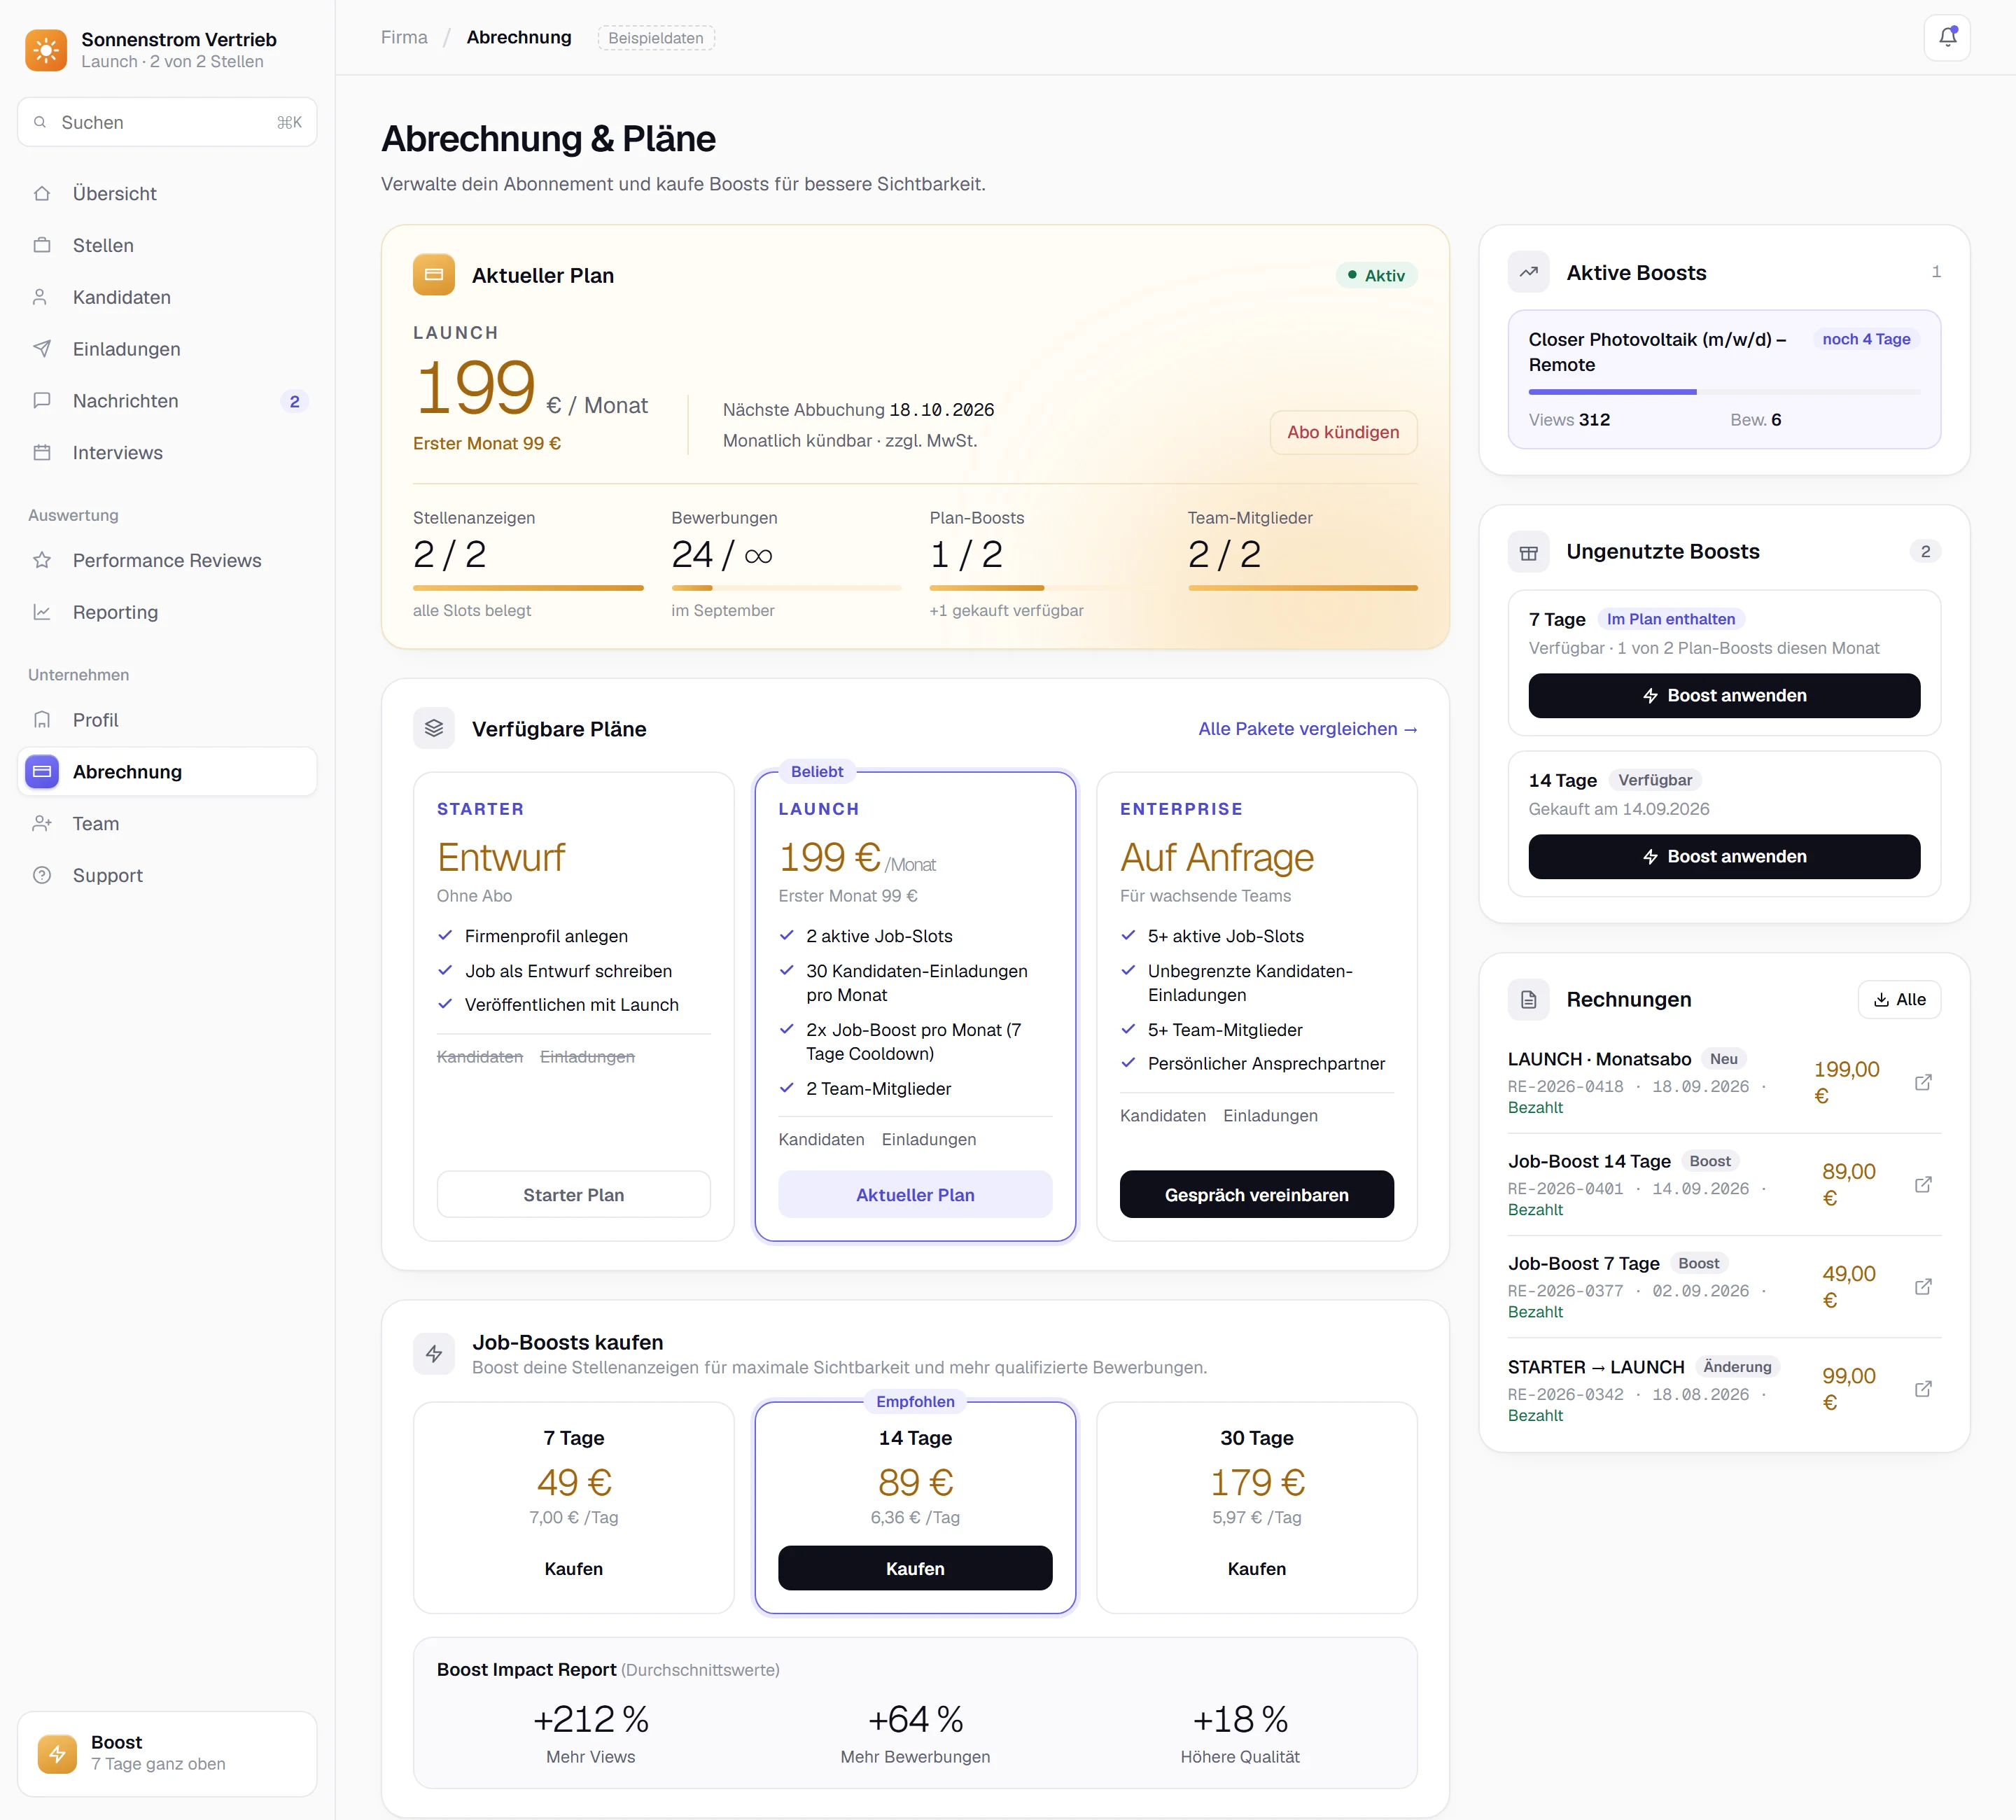2016x1820 pixels.
Task: Open Einladungen in the sidebar
Action: tap(167, 349)
